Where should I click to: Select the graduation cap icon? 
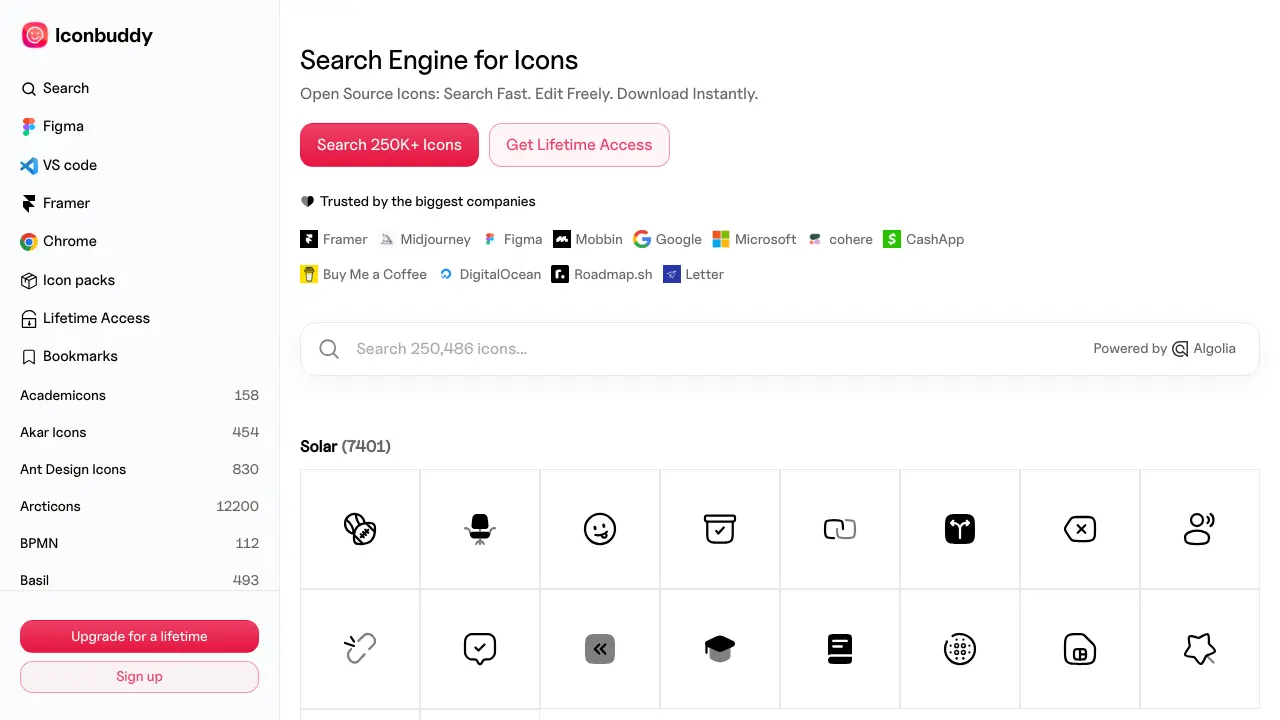click(720, 649)
